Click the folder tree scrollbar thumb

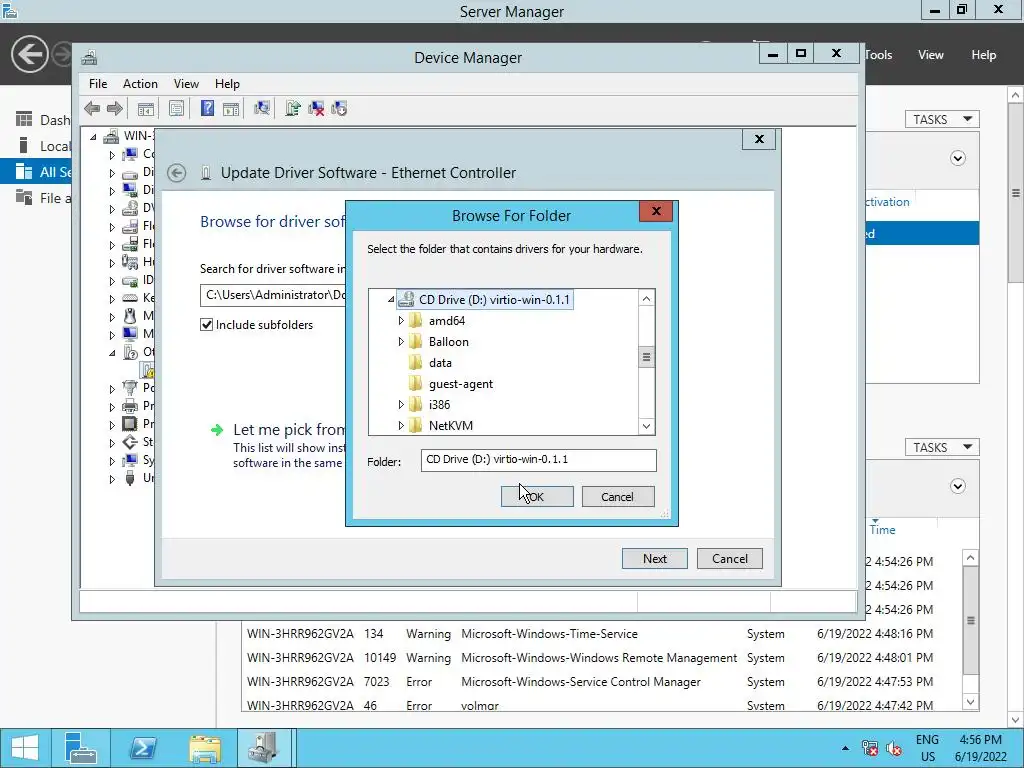coord(646,357)
